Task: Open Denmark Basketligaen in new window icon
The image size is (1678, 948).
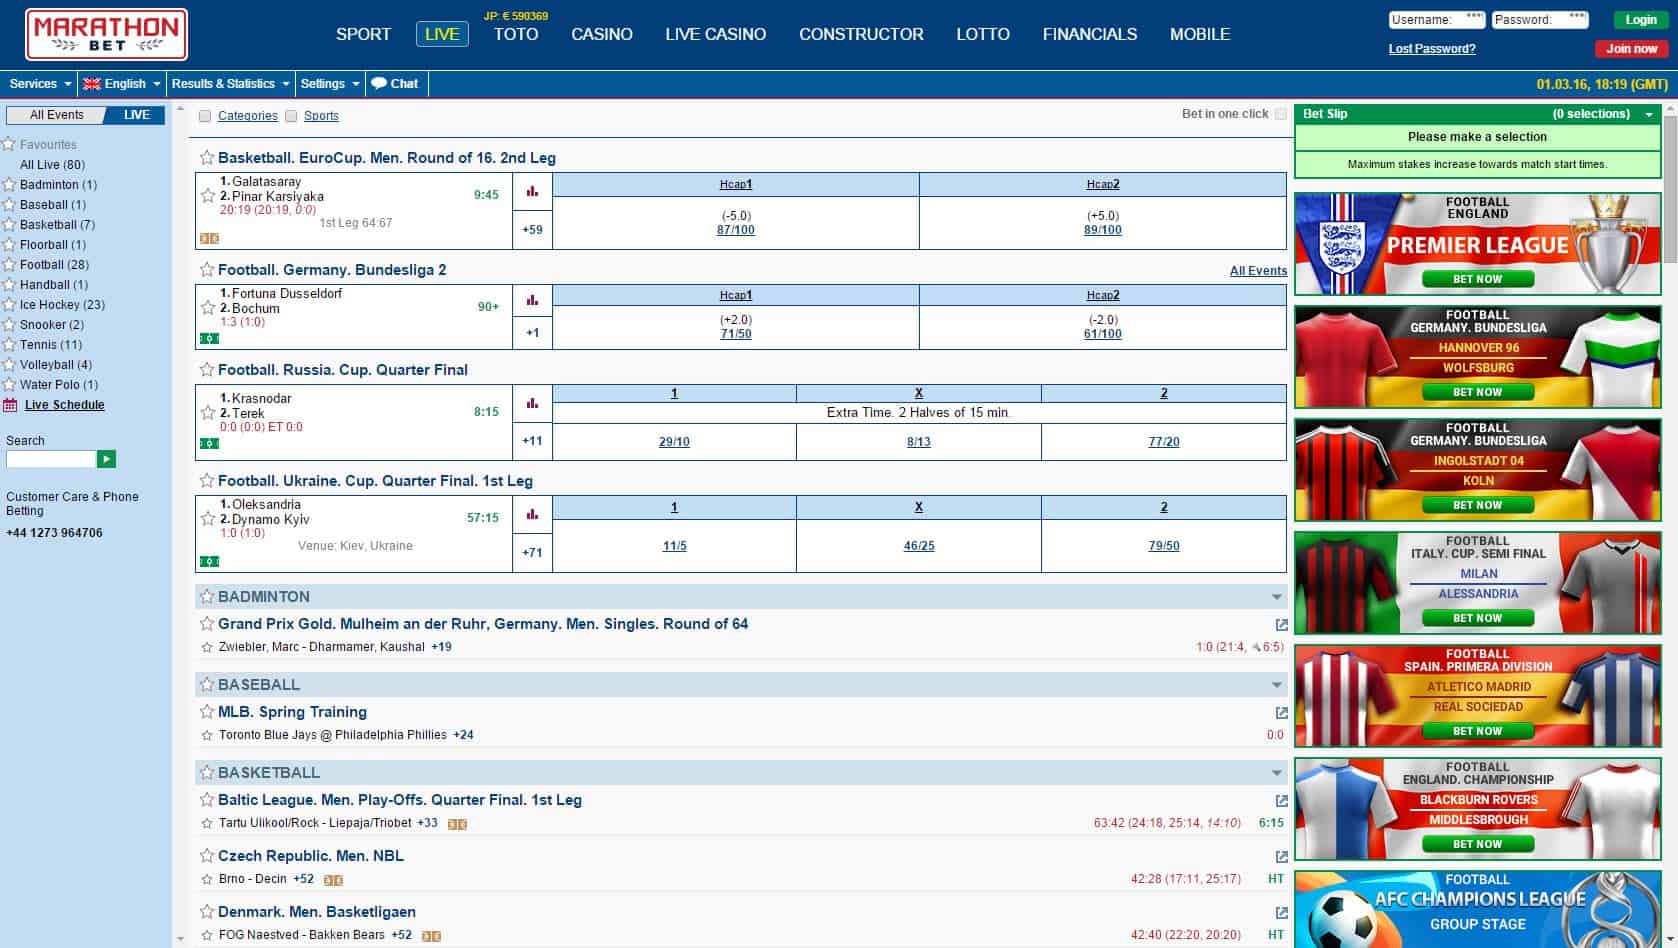Action: [x=1281, y=913]
